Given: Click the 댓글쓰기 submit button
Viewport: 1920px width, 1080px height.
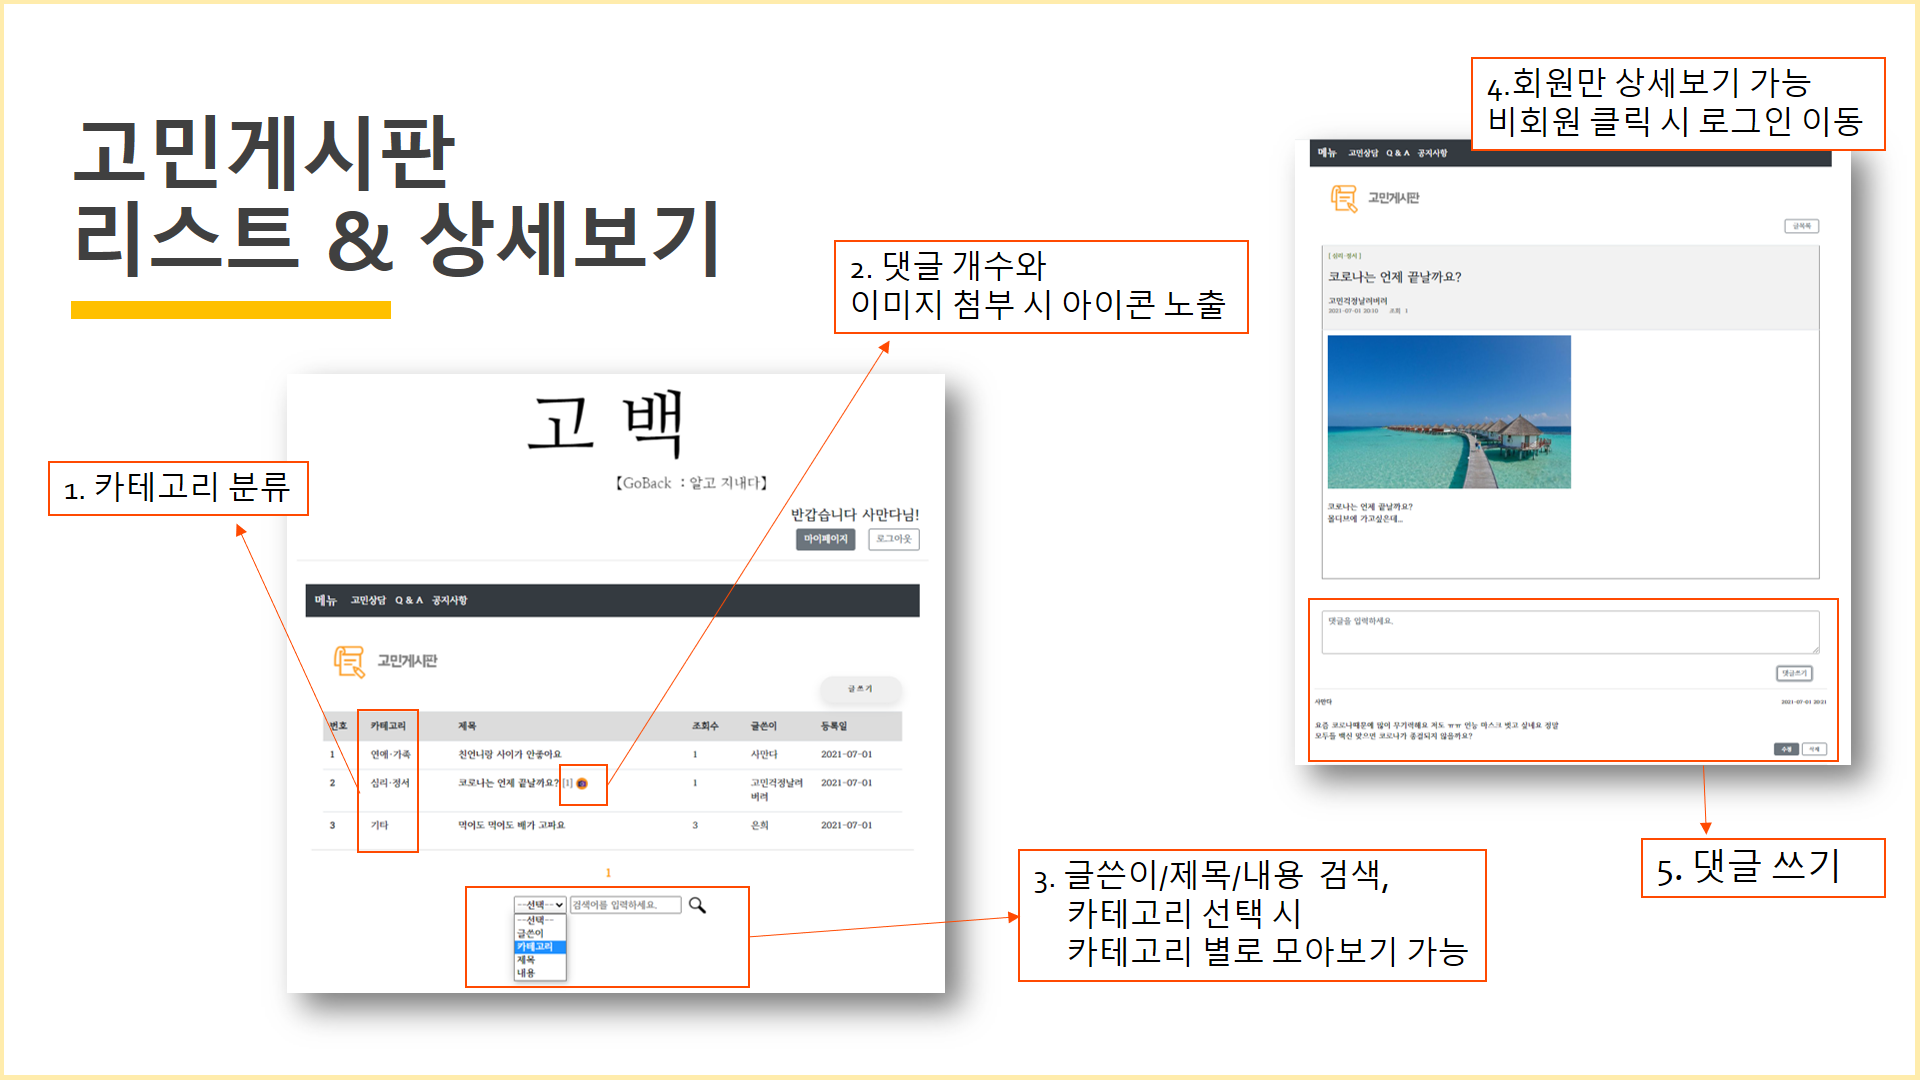Looking at the screenshot, I should (x=1795, y=673).
